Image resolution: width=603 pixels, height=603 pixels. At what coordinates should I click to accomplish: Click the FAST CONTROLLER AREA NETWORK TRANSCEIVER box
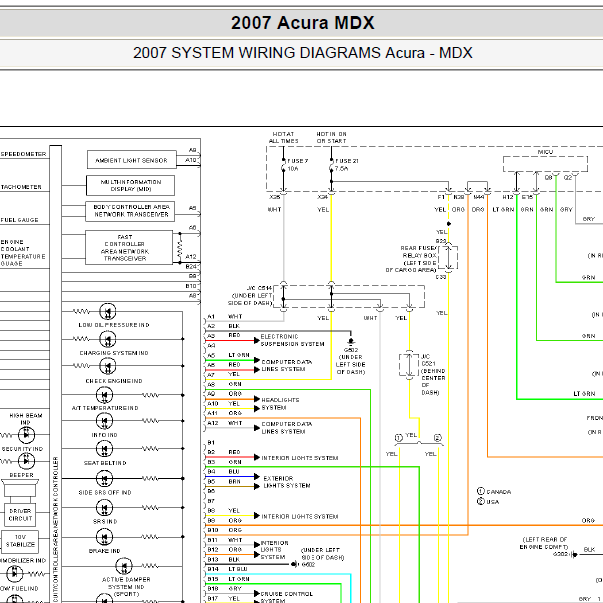click(x=129, y=248)
